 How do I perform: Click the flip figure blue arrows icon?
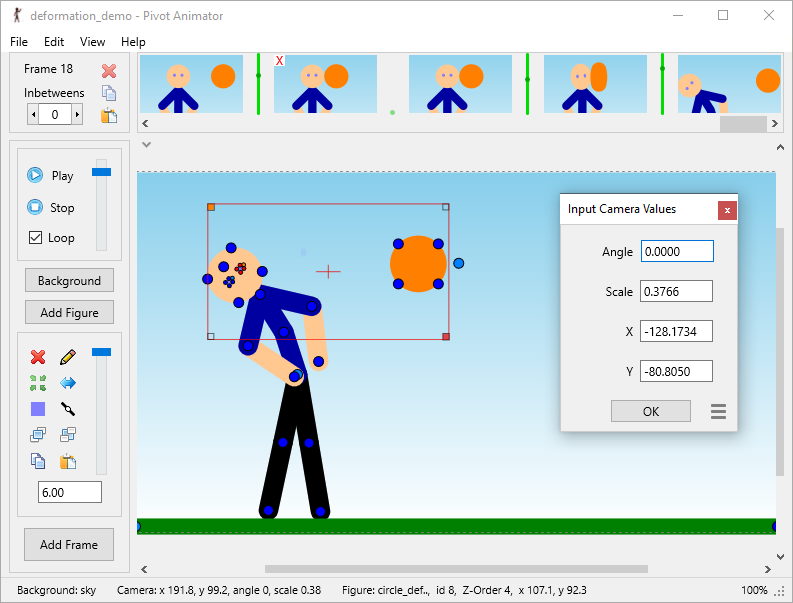tap(68, 383)
